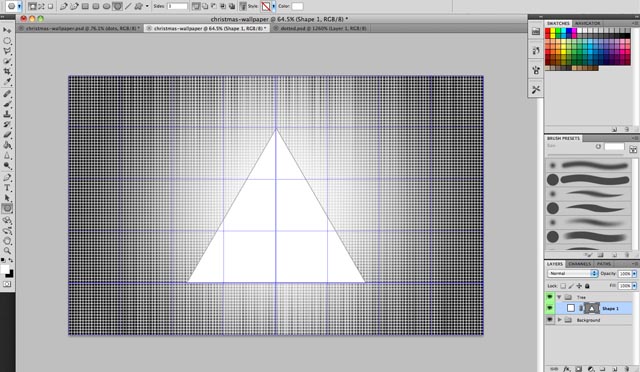Switch to the Channels tab
Viewport: 640px width, 372px height.
coord(580,264)
